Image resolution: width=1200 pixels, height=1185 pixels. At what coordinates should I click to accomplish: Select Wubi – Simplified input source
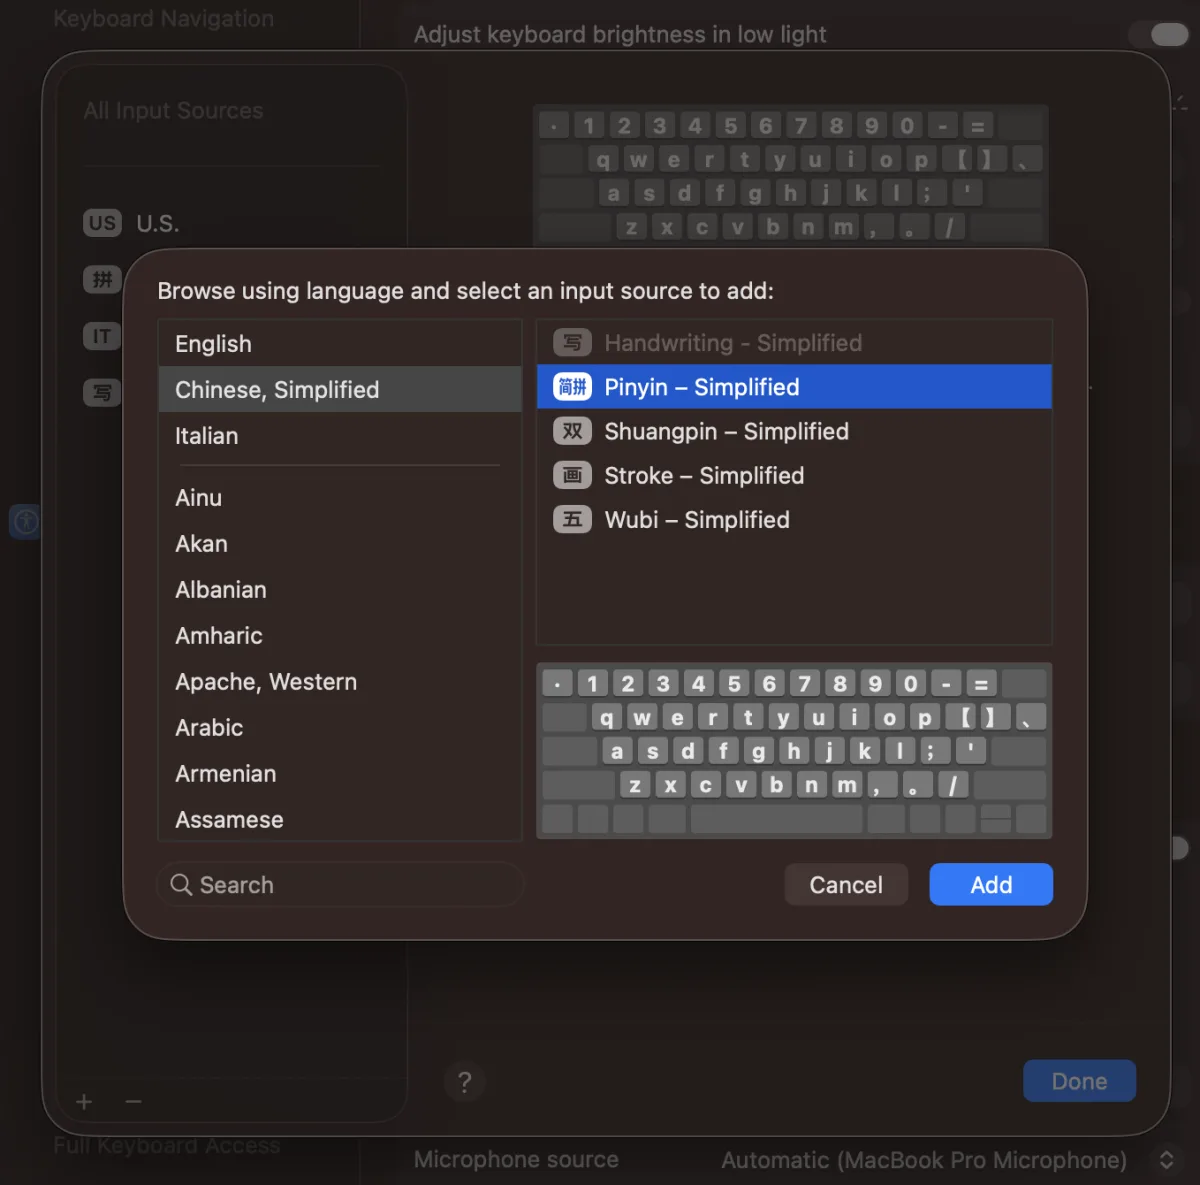click(x=794, y=519)
